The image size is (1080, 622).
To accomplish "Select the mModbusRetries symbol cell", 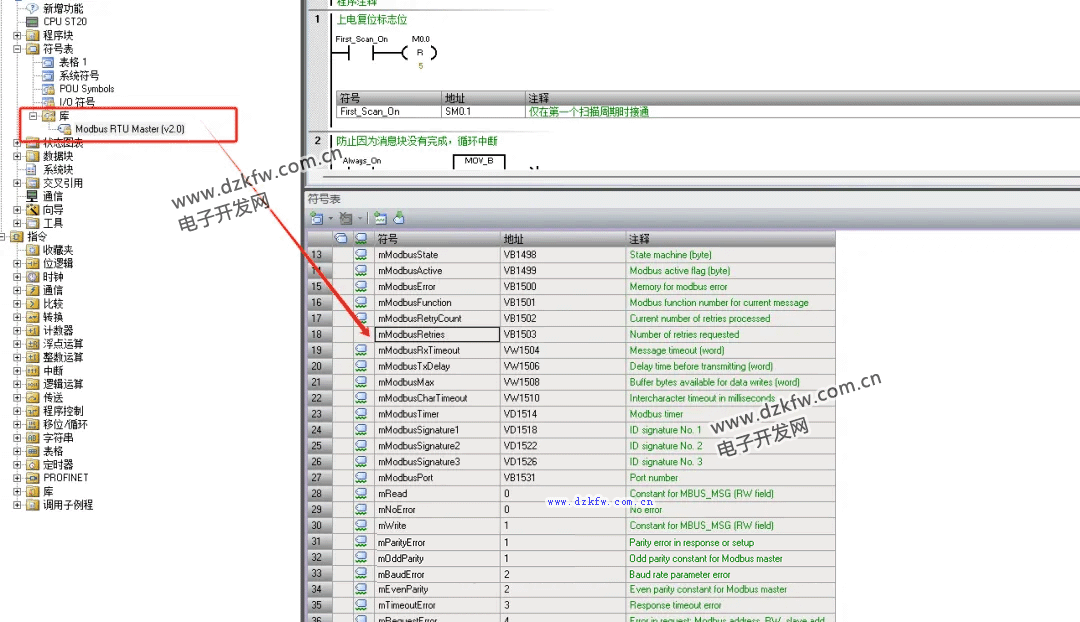I will 436,335.
